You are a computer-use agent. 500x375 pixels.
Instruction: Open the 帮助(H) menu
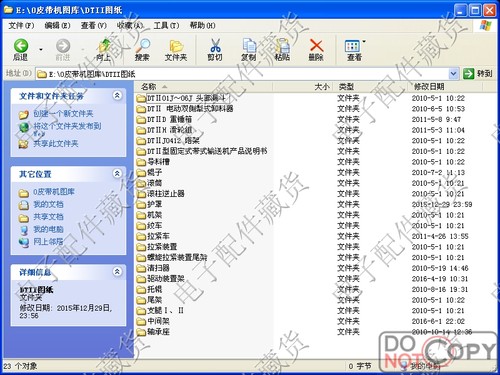click(x=203, y=25)
